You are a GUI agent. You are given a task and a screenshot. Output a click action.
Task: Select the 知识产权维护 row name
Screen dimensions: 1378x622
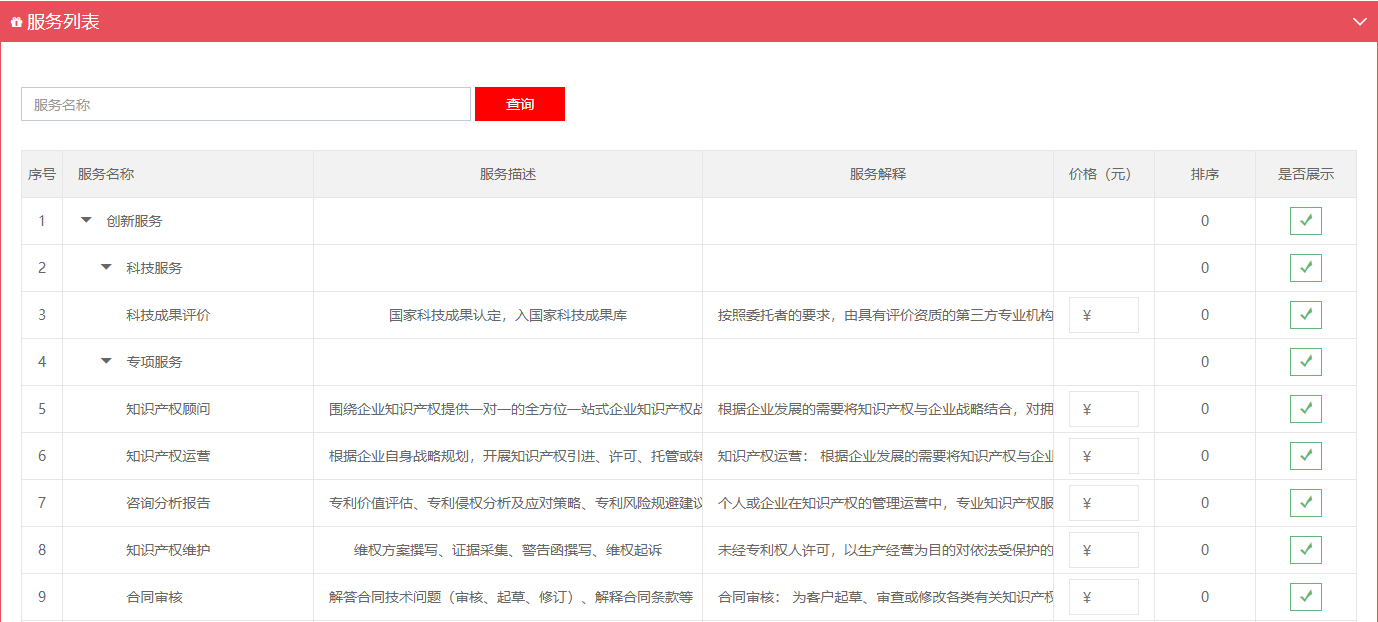point(168,550)
